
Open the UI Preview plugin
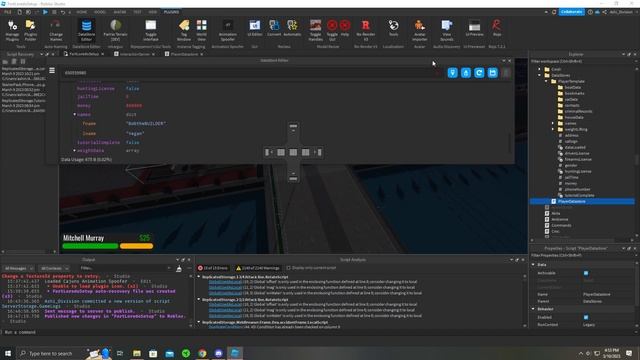coord(474,28)
